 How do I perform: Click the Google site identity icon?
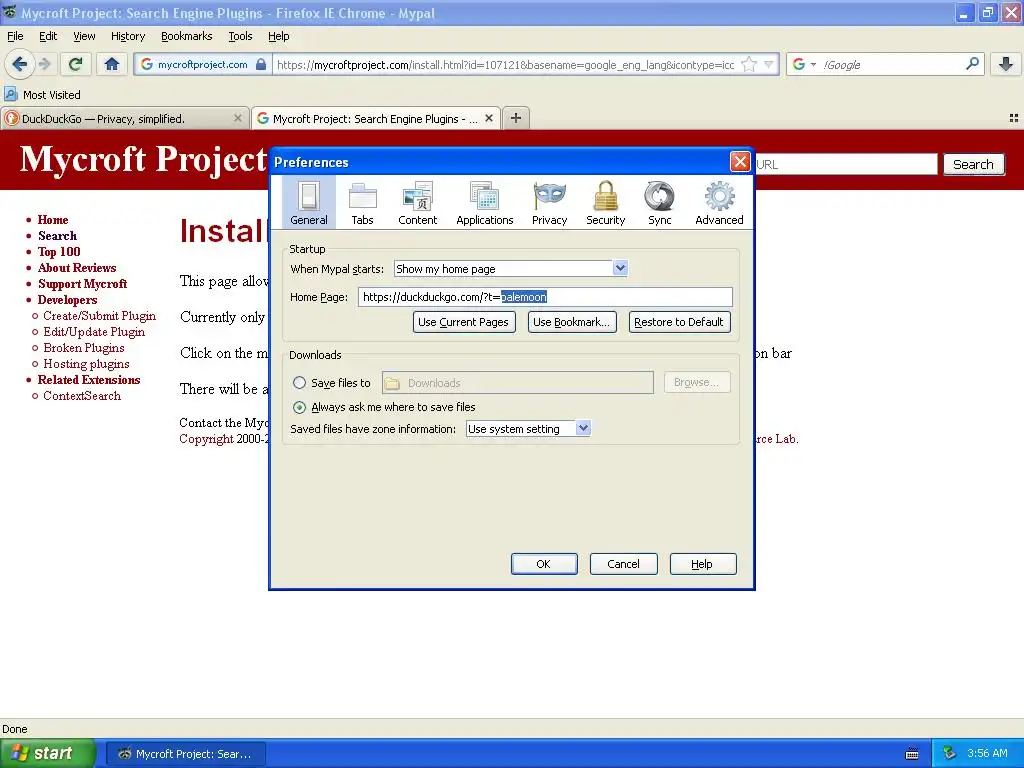(147, 64)
